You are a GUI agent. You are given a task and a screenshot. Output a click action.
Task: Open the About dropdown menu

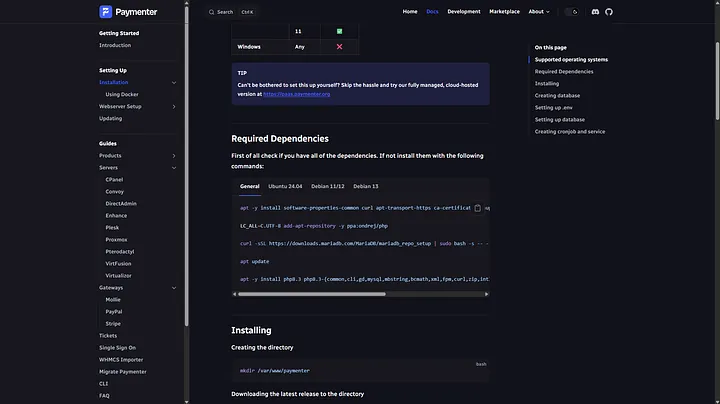(539, 12)
